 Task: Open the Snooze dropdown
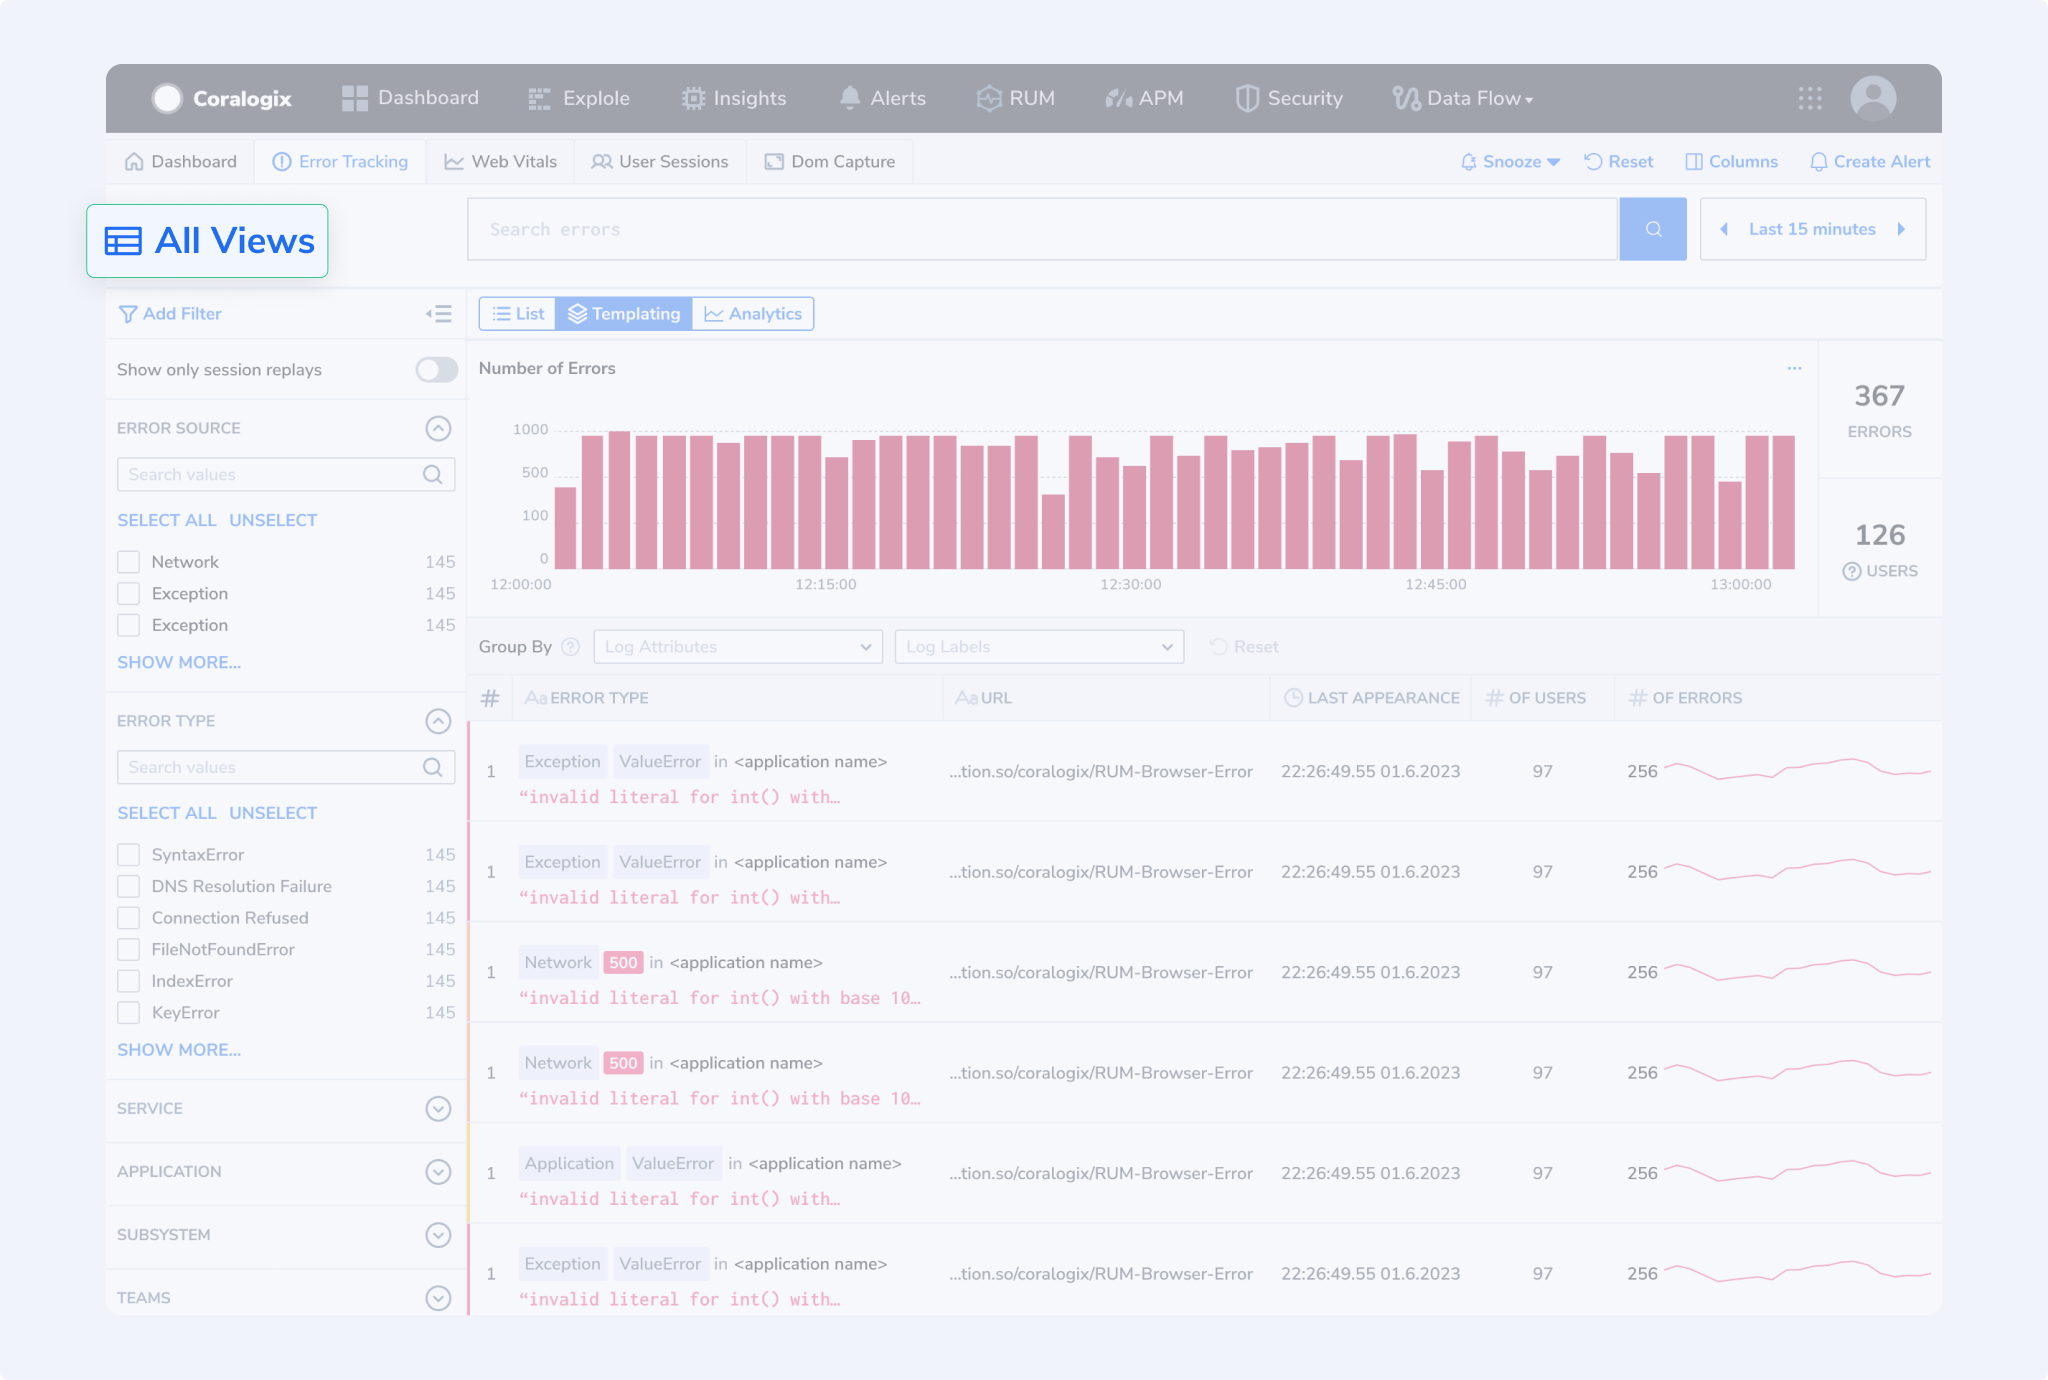click(1510, 161)
